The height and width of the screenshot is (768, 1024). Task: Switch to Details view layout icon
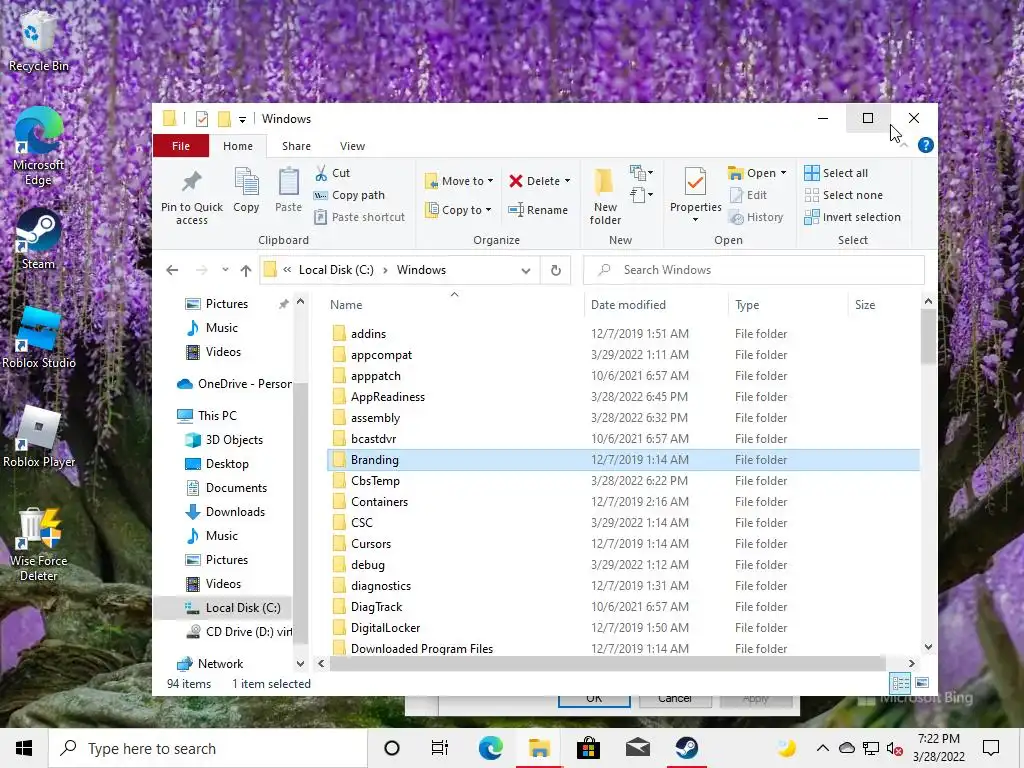[900, 683]
